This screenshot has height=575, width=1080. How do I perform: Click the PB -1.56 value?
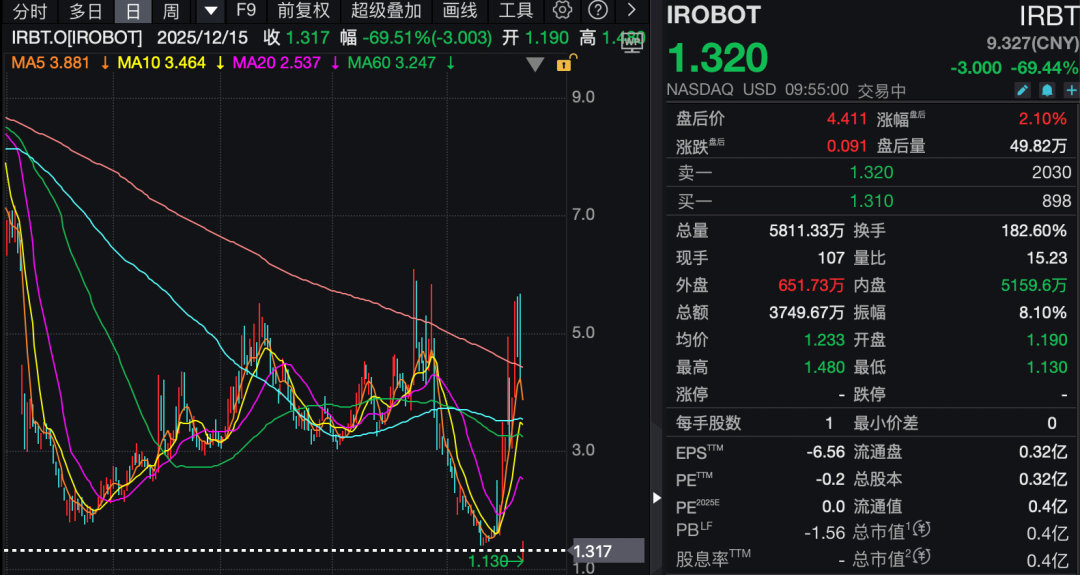click(x=825, y=533)
